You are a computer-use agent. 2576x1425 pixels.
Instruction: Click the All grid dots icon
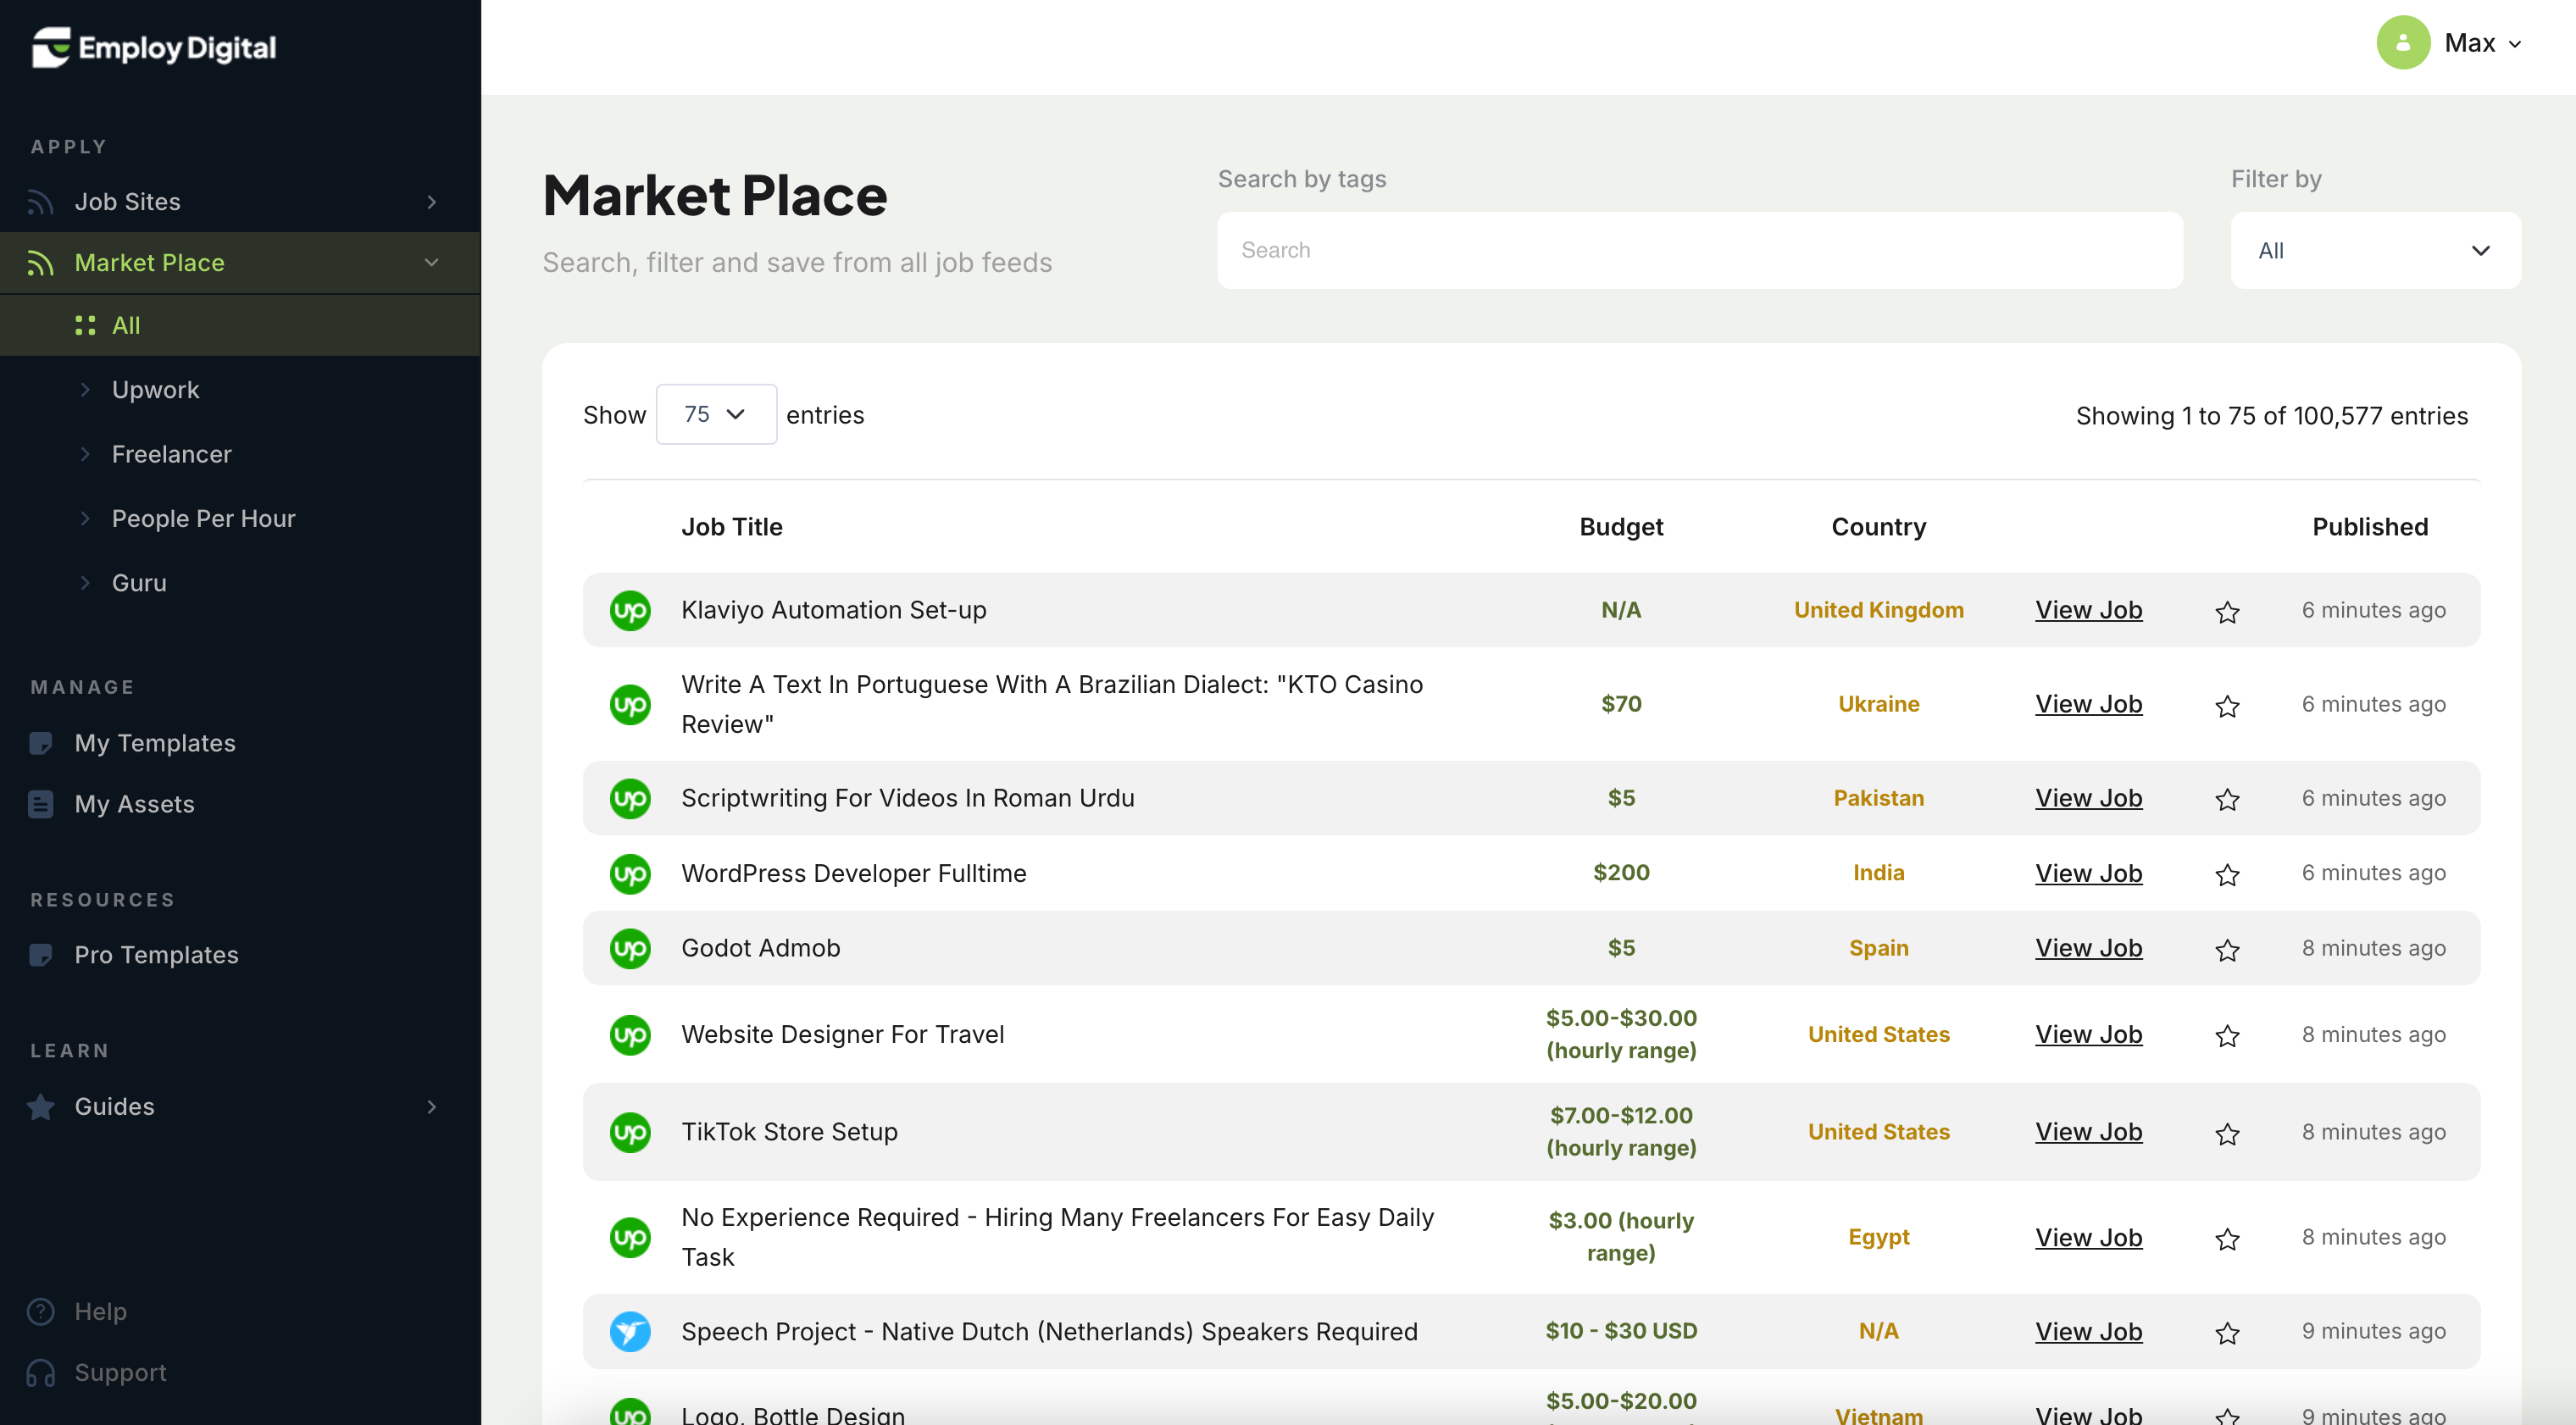85,325
